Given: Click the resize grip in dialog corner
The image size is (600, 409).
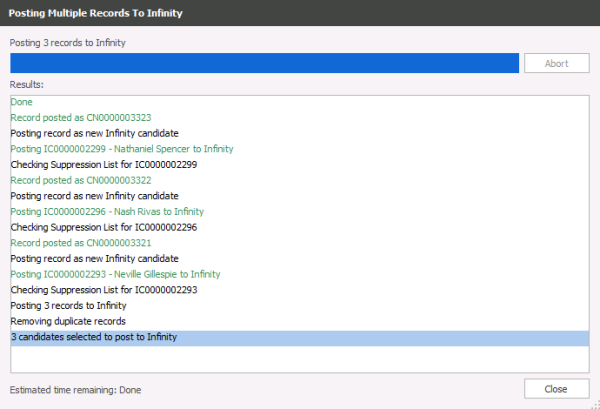Looking at the screenshot, I should click(x=593, y=402).
